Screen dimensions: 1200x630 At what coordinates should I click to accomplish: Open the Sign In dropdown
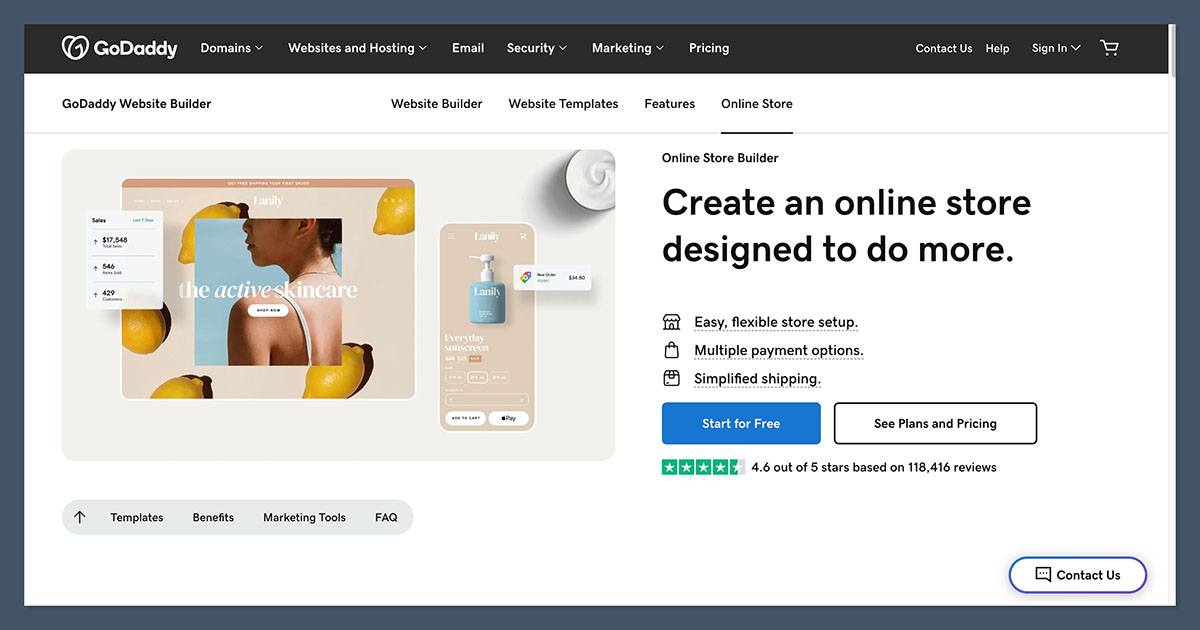click(x=1055, y=48)
